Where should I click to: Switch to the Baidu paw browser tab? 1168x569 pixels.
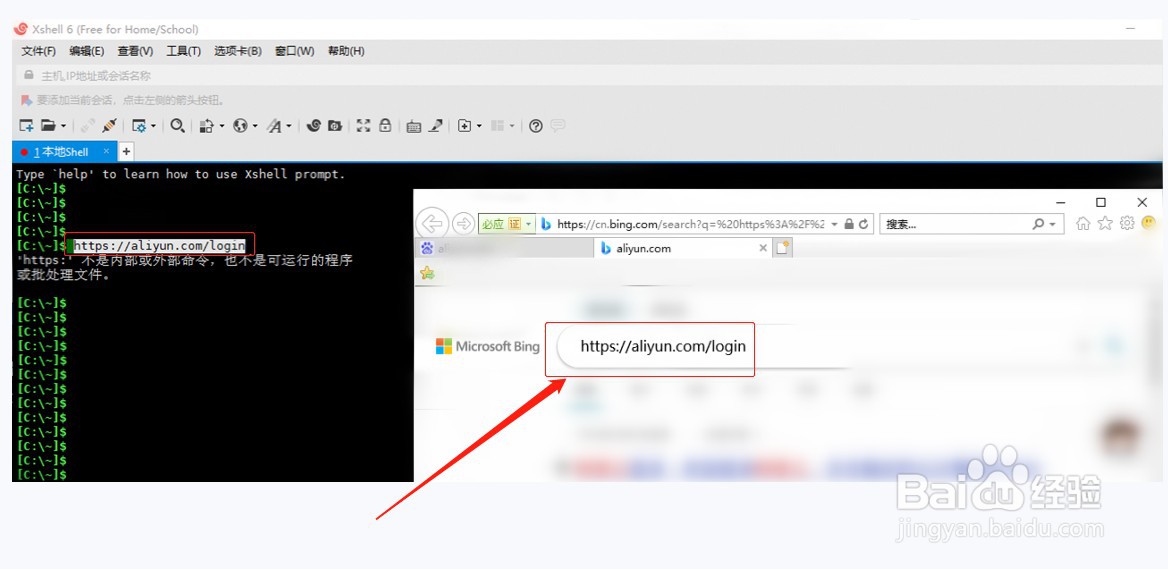tap(504, 249)
